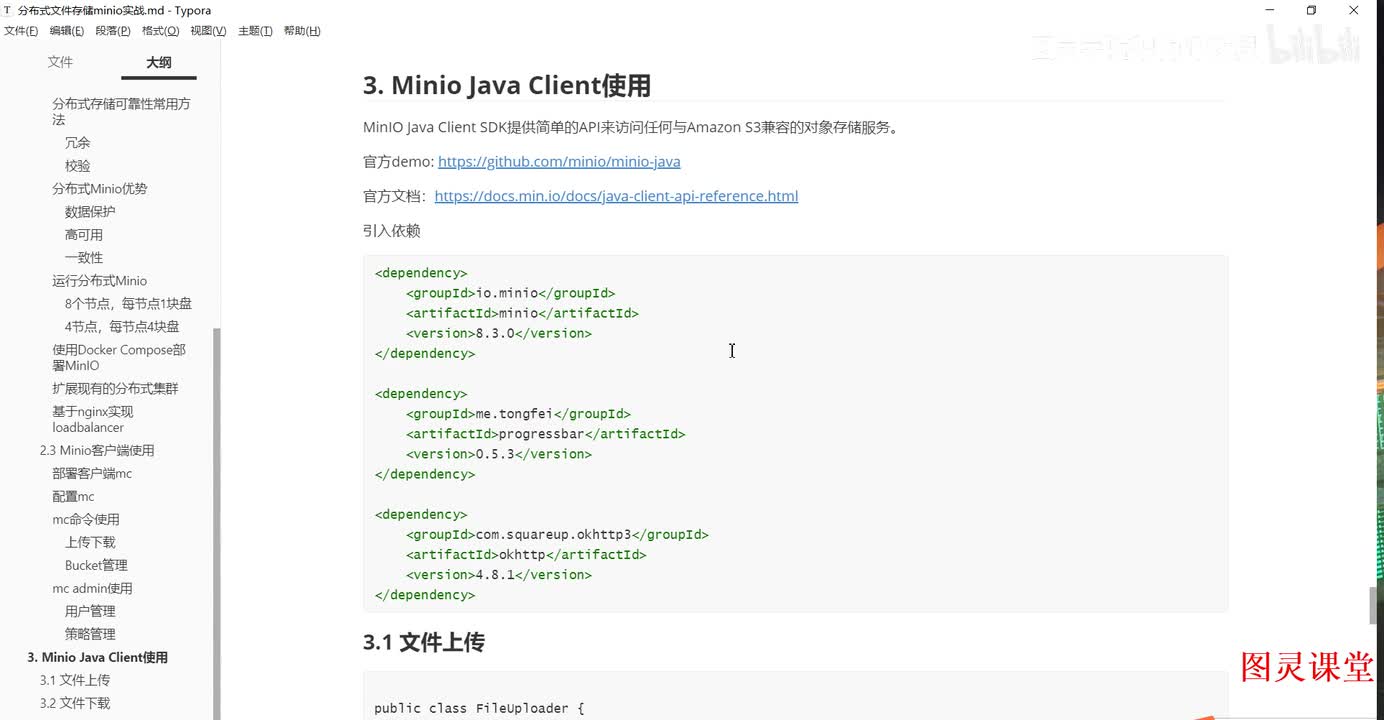This screenshot has height=720, width=1384.
Task: Open the 文件(F) menu
Action: click(x=21, y=31)
